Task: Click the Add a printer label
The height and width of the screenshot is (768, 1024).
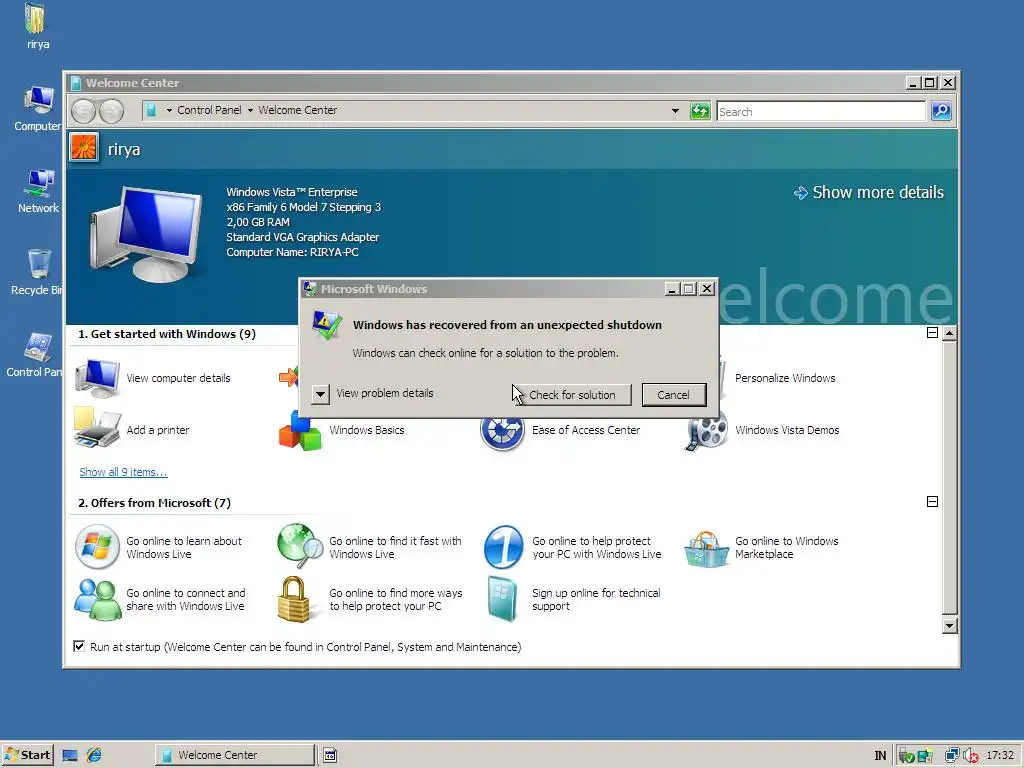Action: tap(158, 430)
